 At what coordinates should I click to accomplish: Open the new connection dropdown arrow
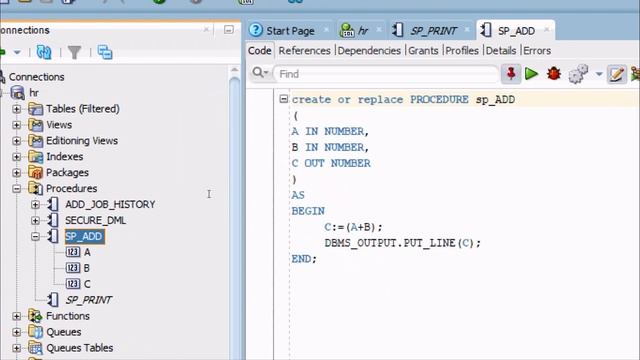[x=17, y=52]
